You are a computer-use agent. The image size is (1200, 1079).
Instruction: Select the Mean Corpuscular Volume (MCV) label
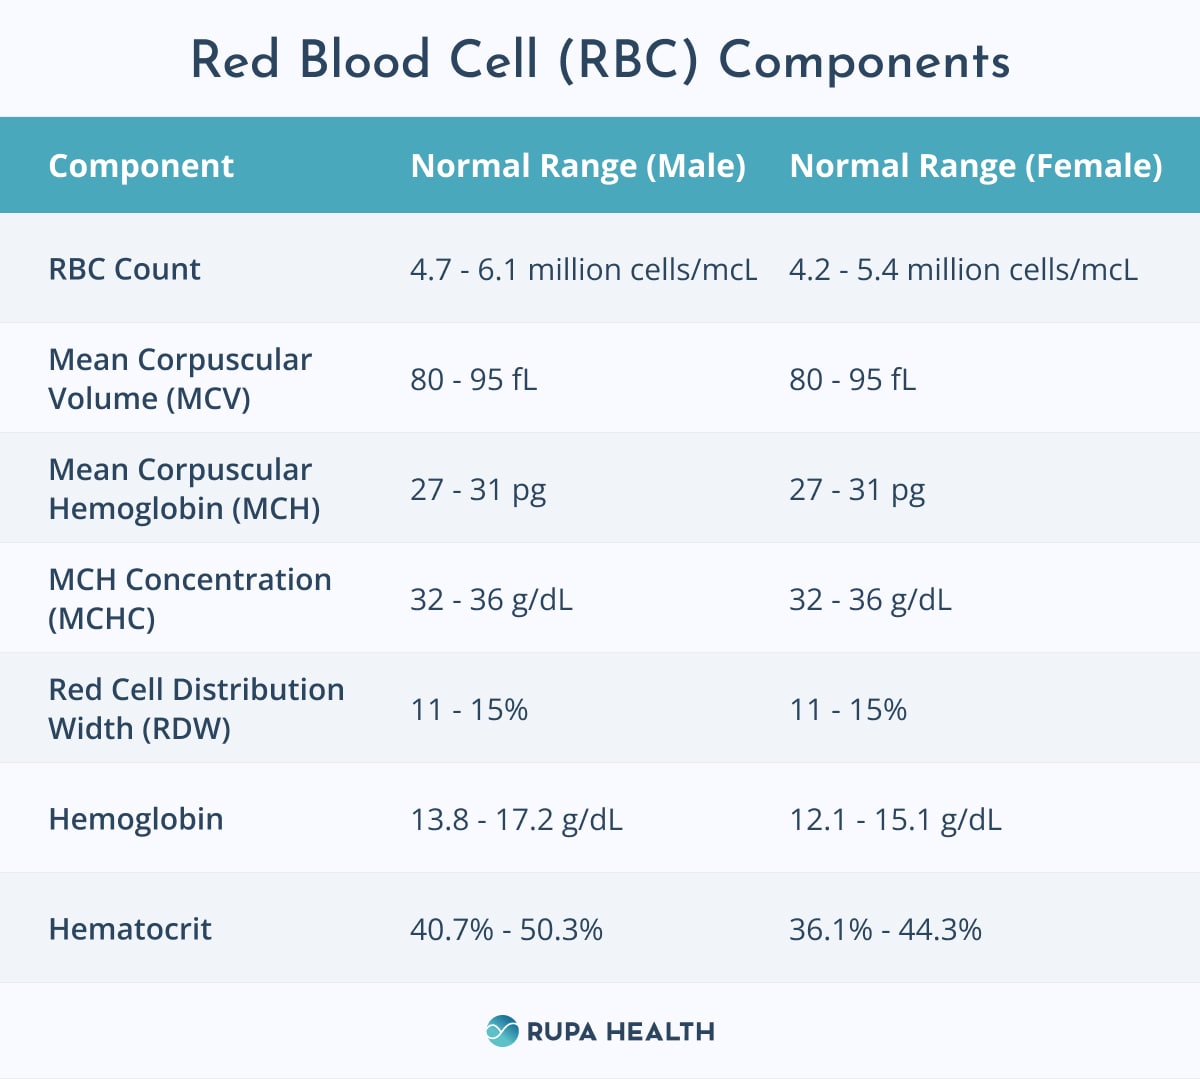[180, 379]
